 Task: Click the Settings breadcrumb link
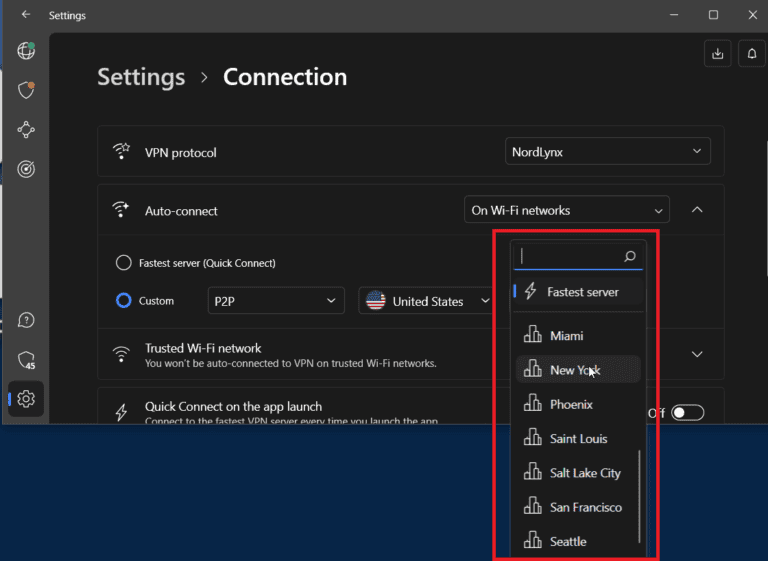coord(141,77)
